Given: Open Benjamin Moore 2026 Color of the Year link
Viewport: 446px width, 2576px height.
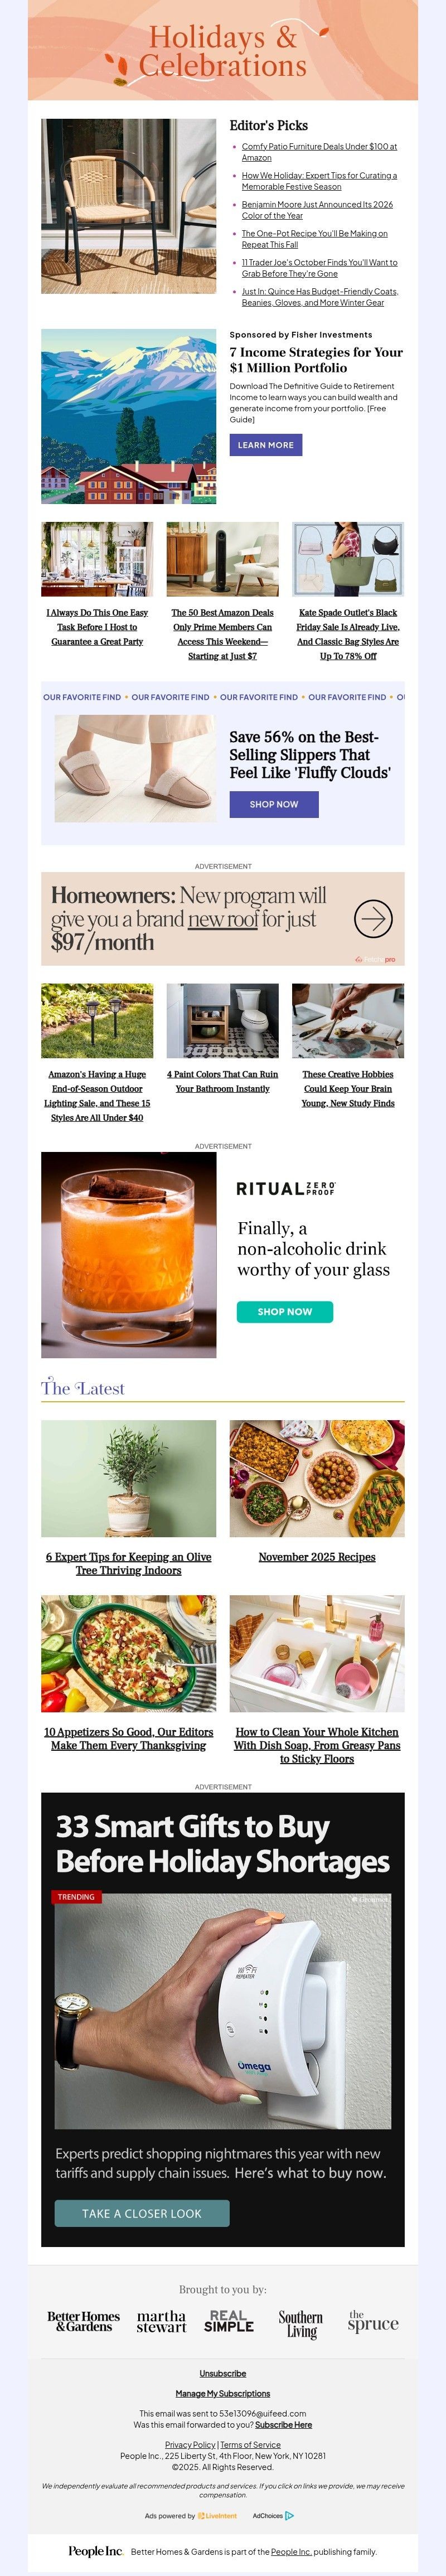Looking at the screenshot, I should [x=317, y=210].
